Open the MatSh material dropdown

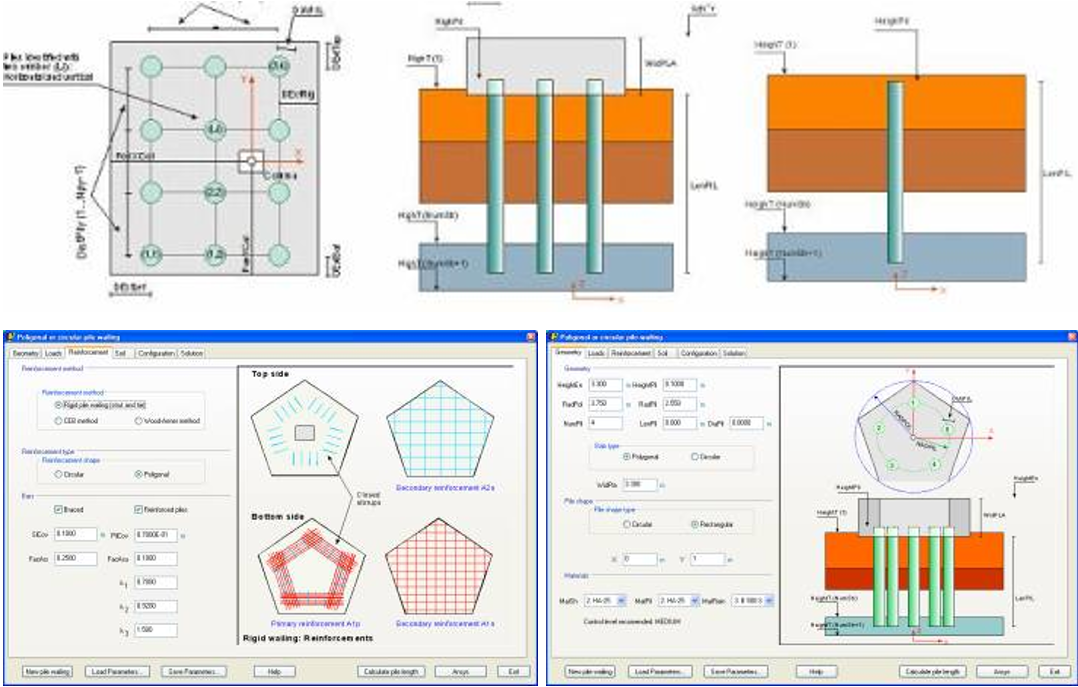623,600
